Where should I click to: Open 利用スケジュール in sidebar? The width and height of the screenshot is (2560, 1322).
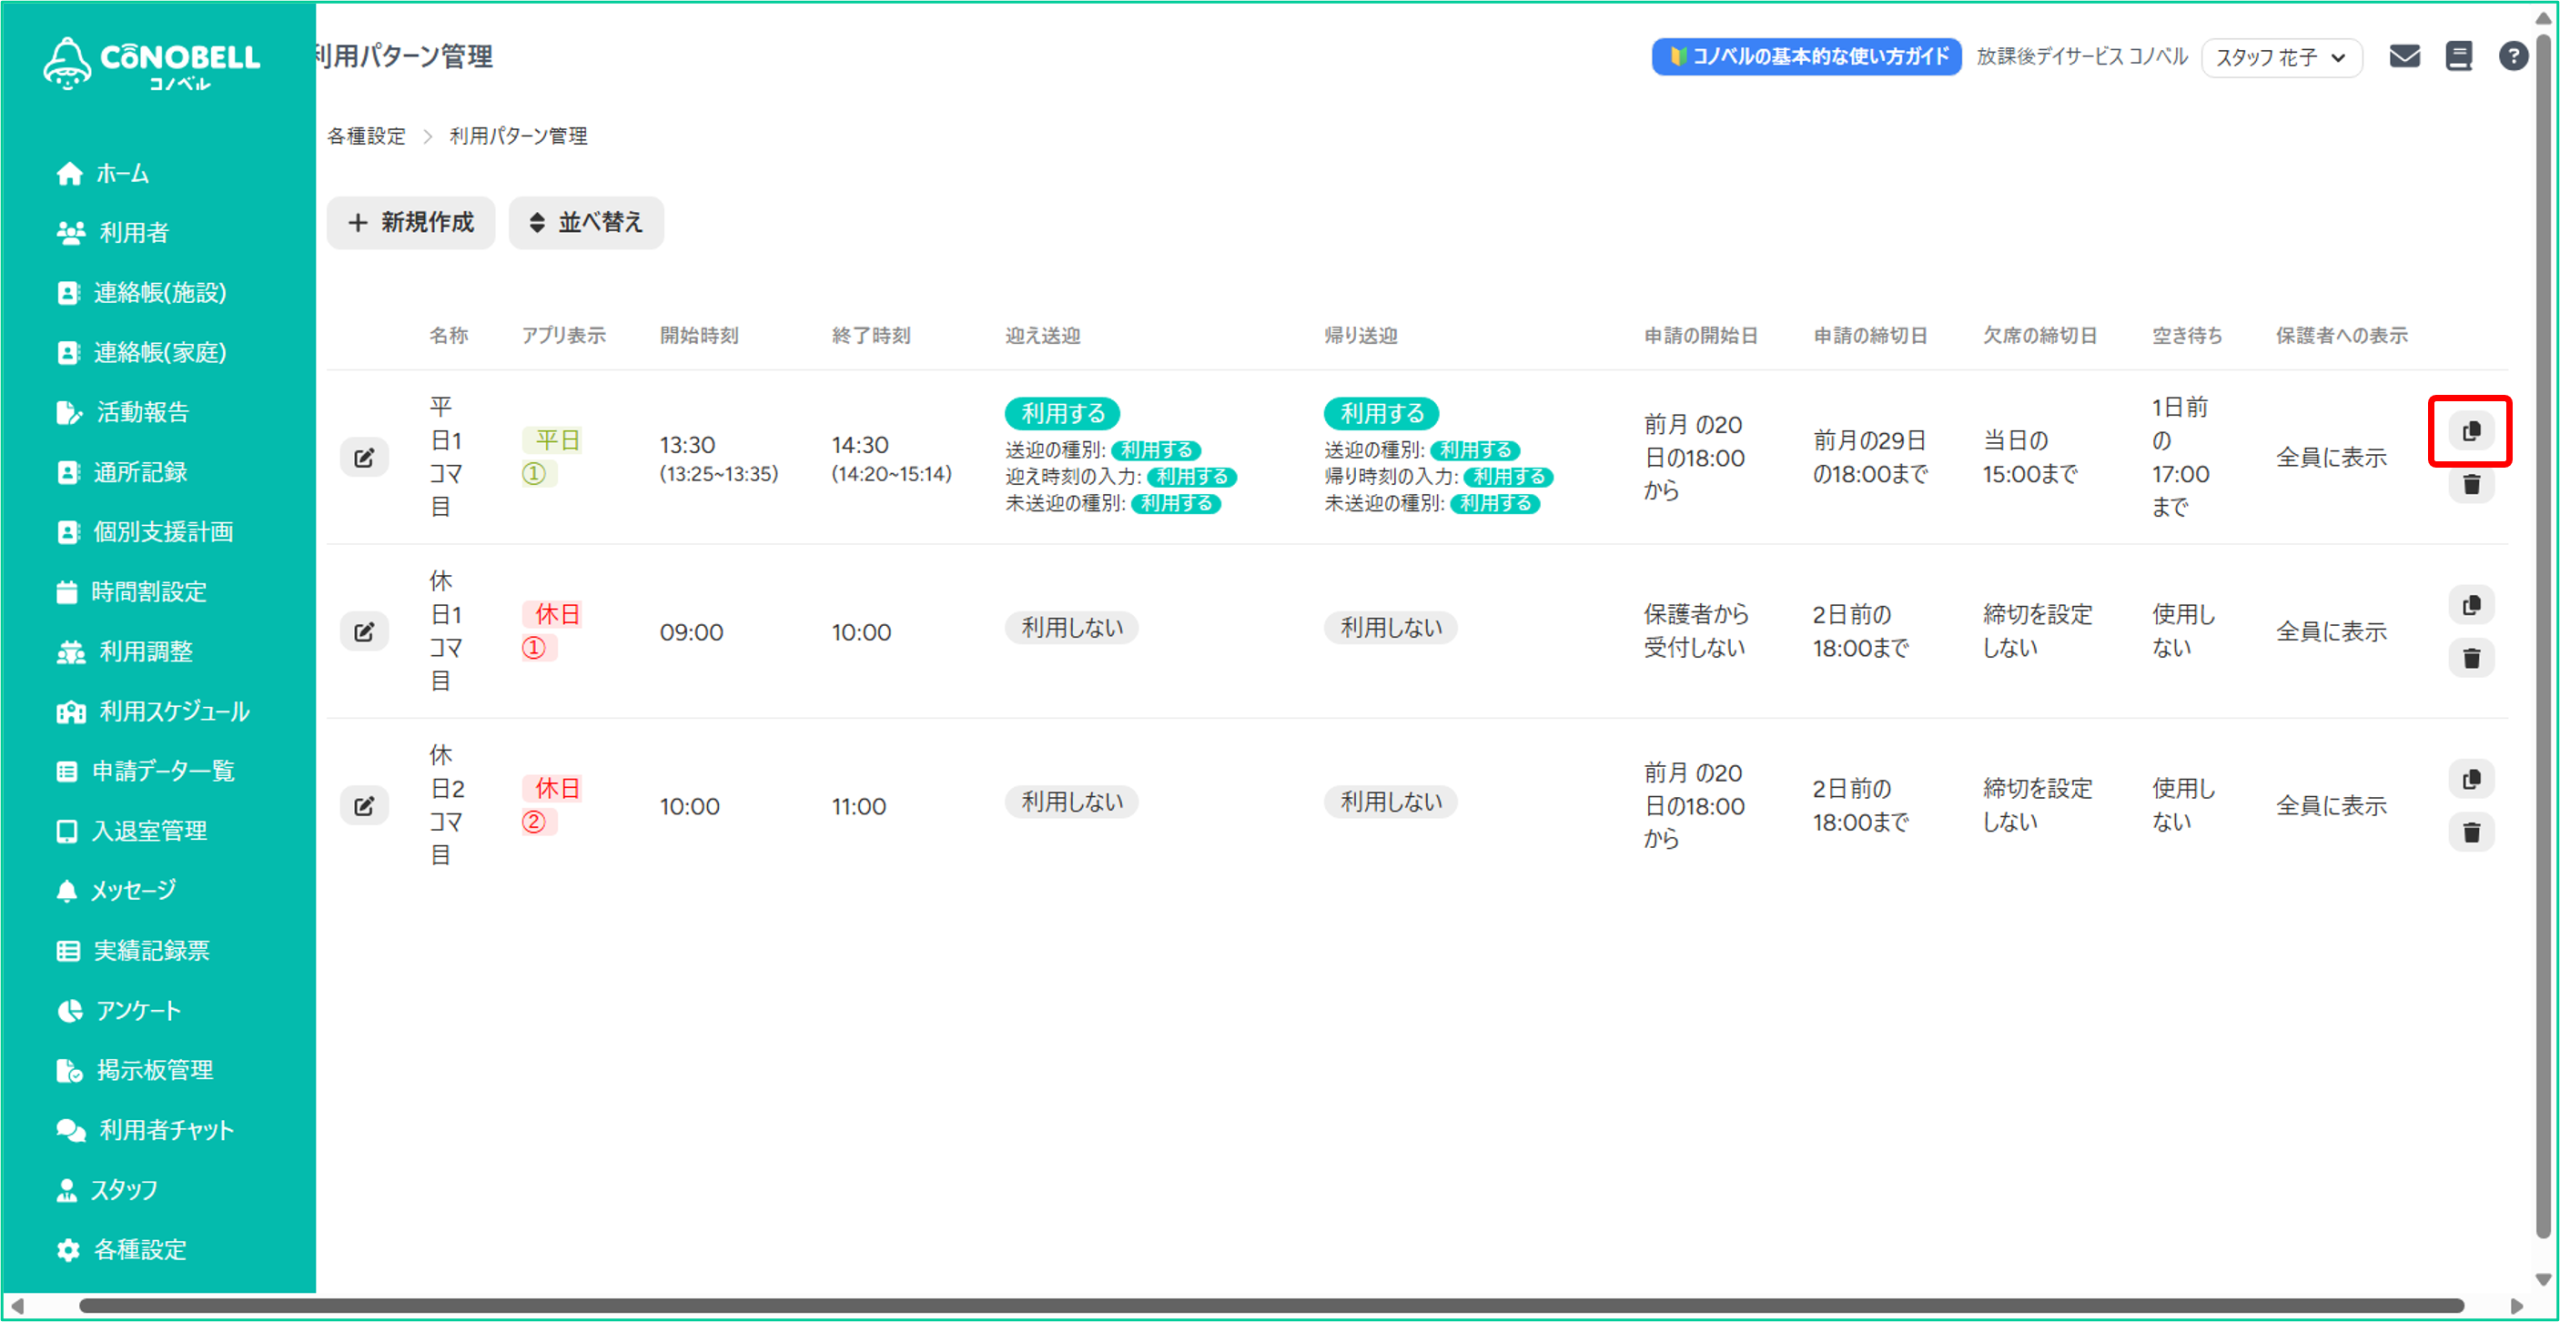174,711
